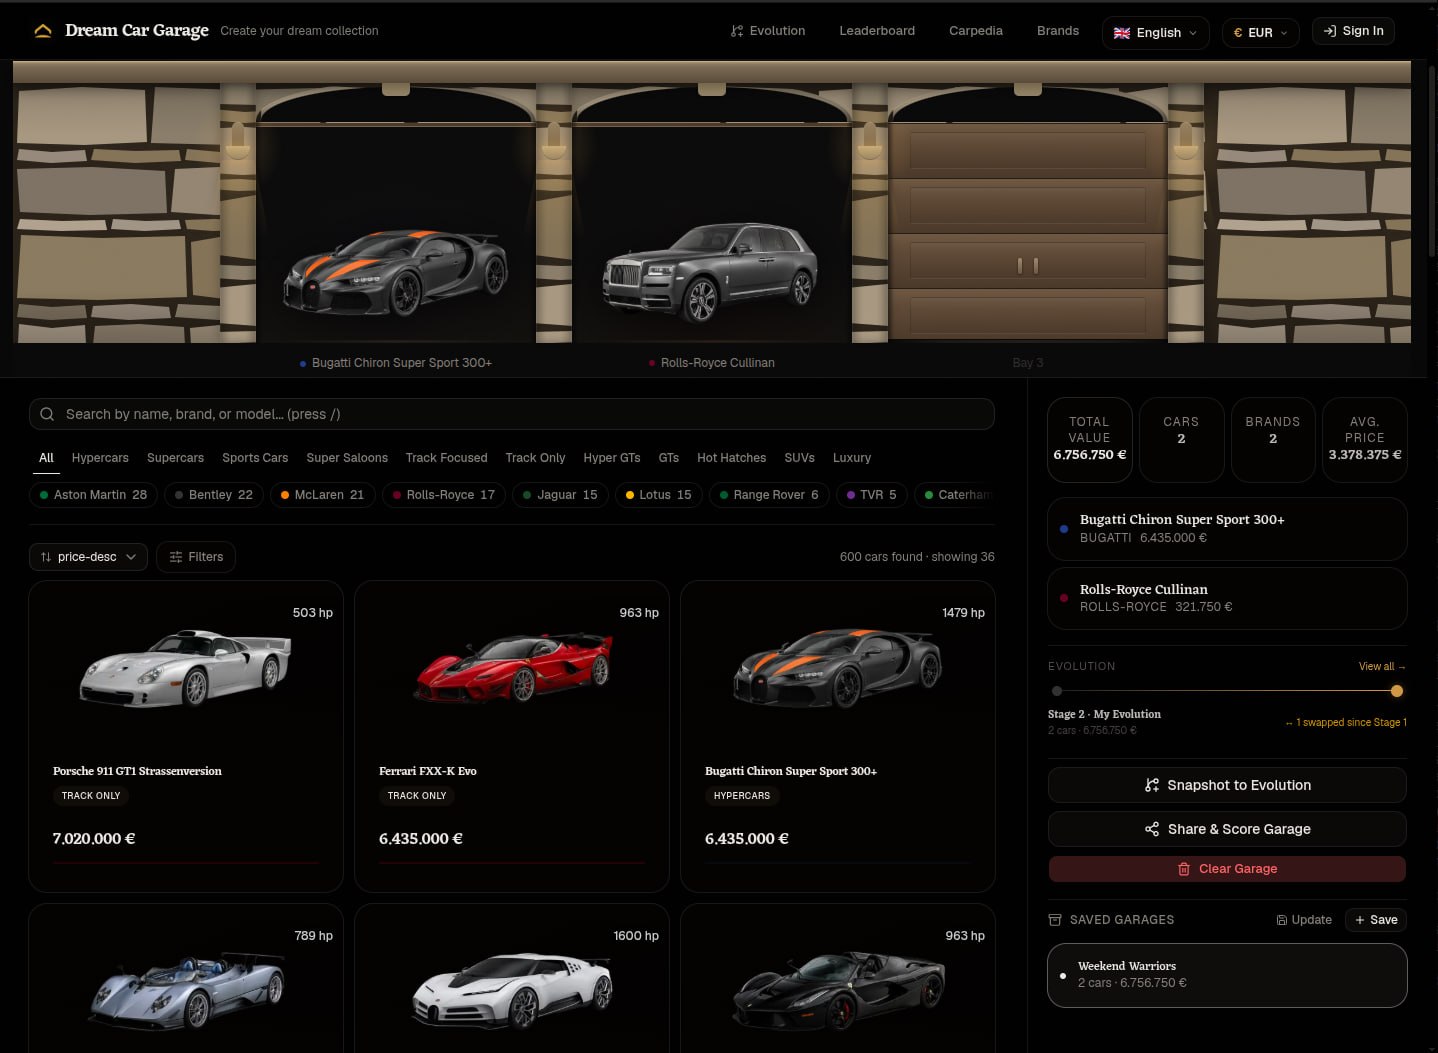1438x1053 pixels.
Task: Open the EUR currency dropdown
Action: pyautogui.click(x=1260, y=33)
